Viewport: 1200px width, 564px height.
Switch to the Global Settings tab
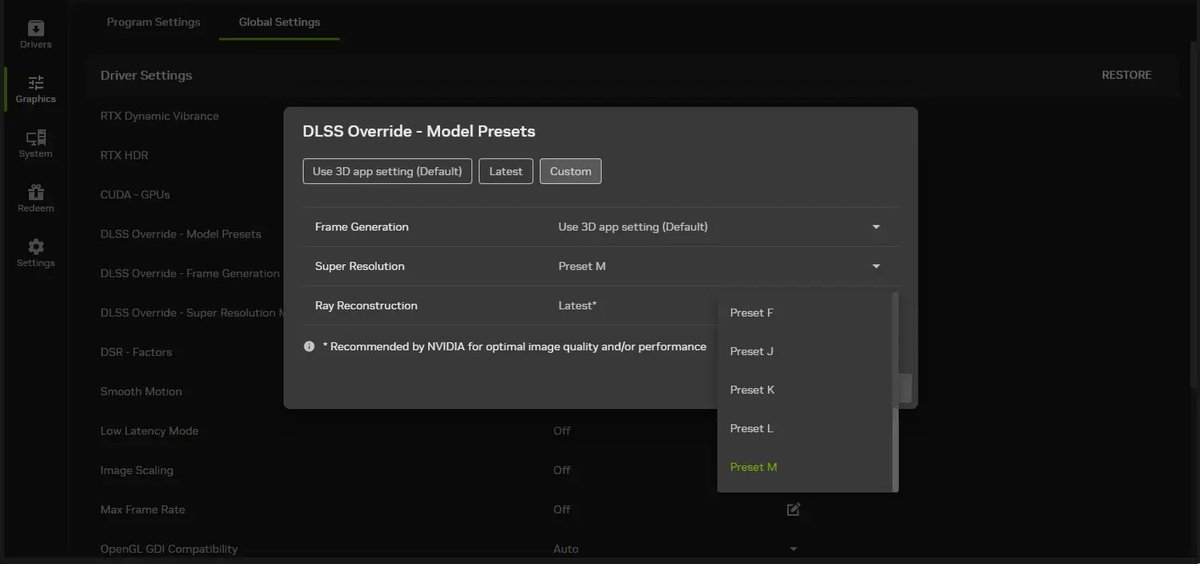(x=279, y=22)
